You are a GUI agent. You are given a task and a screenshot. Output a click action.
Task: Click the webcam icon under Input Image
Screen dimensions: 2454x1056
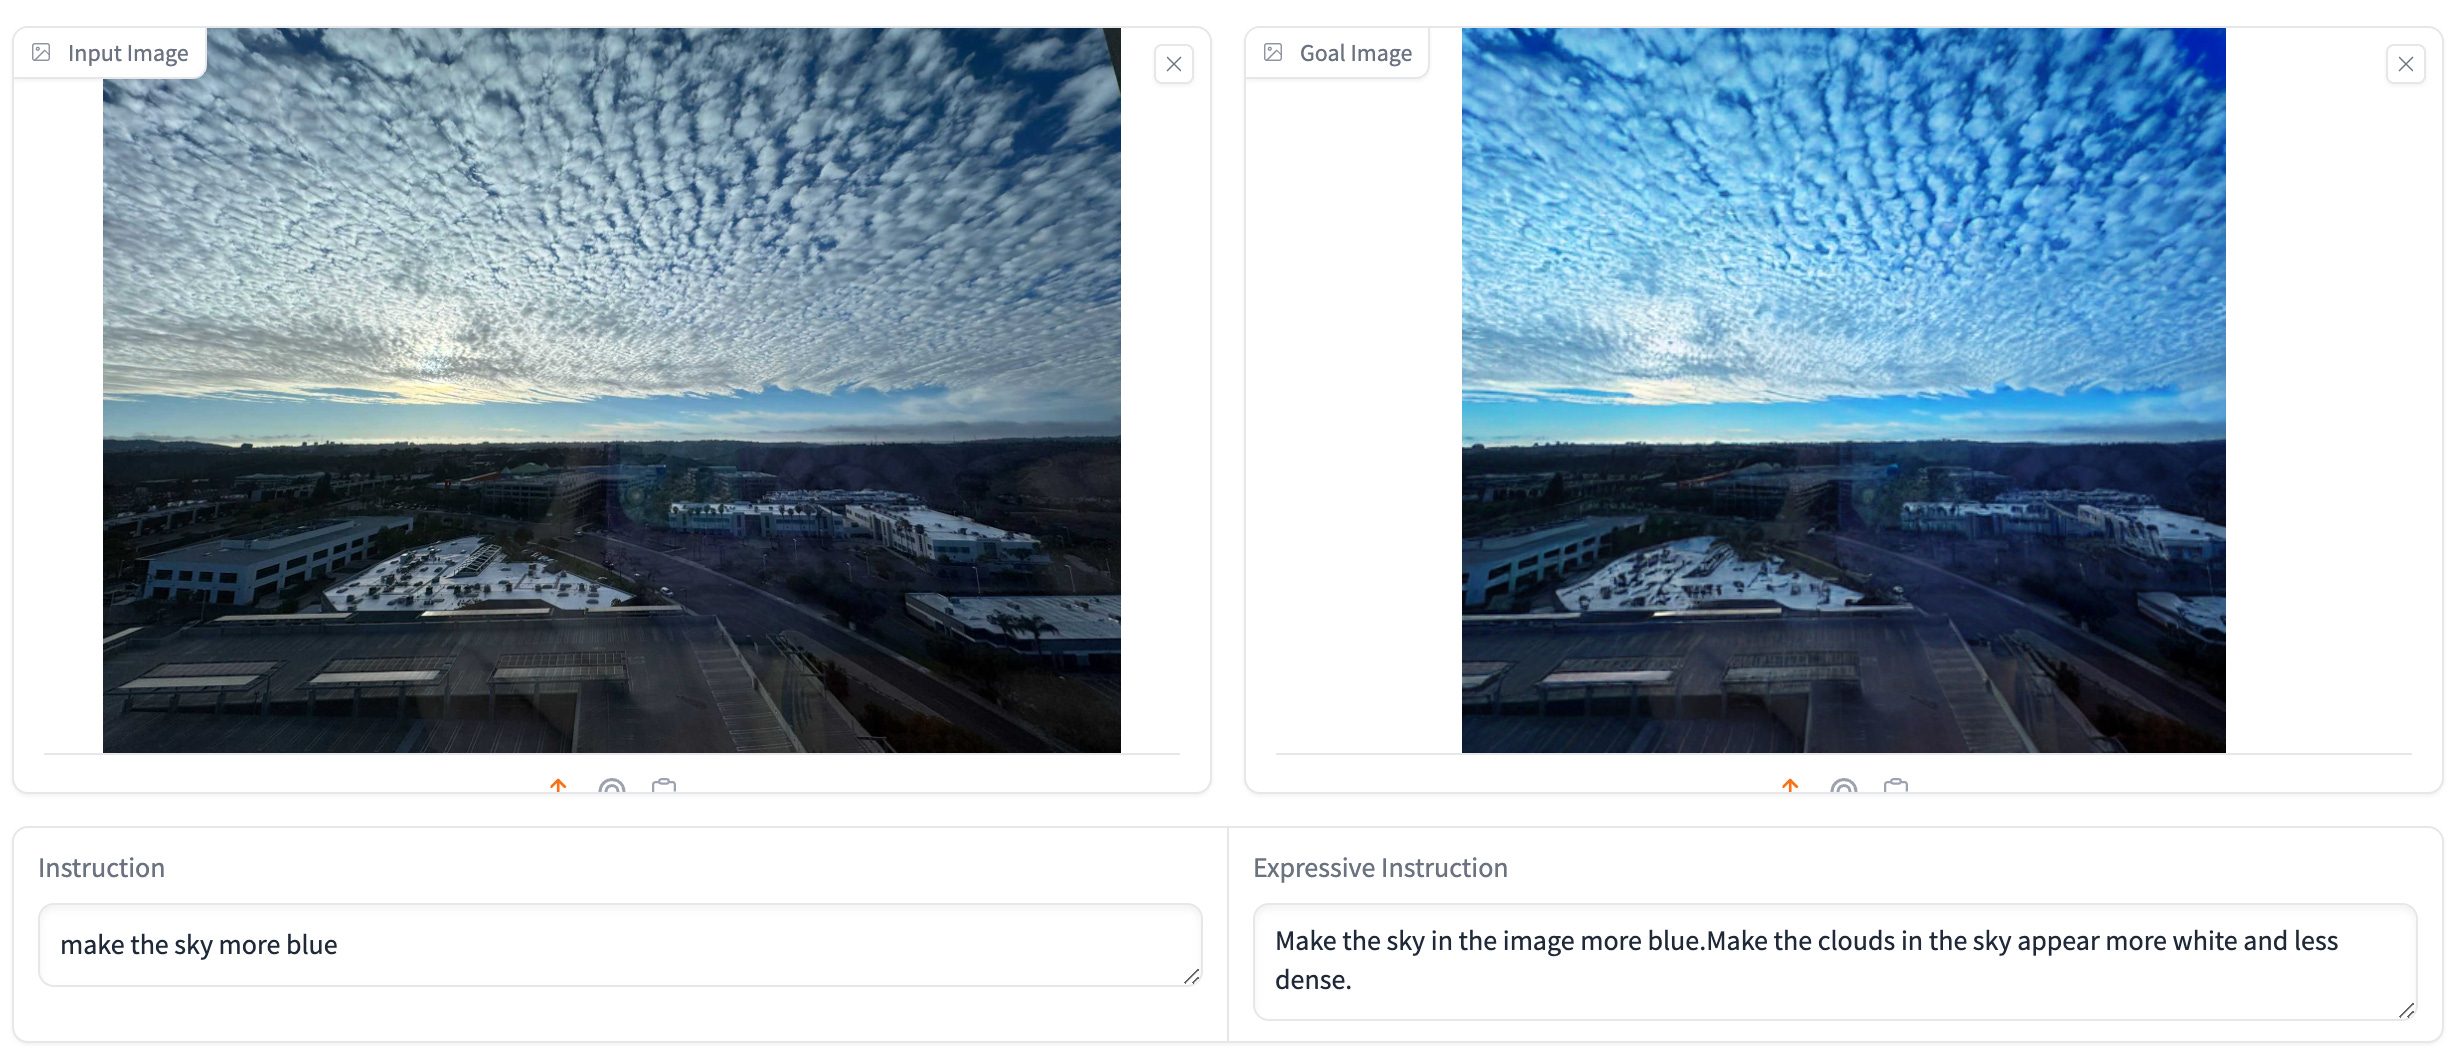[612, 786]
